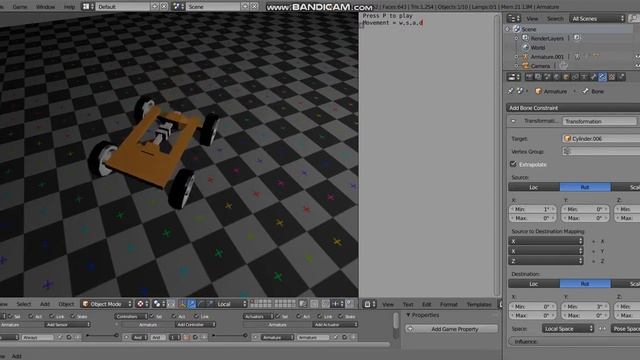Click the pin icon in properties breadcrumb
640x360 pixels.
pos(511,91)
